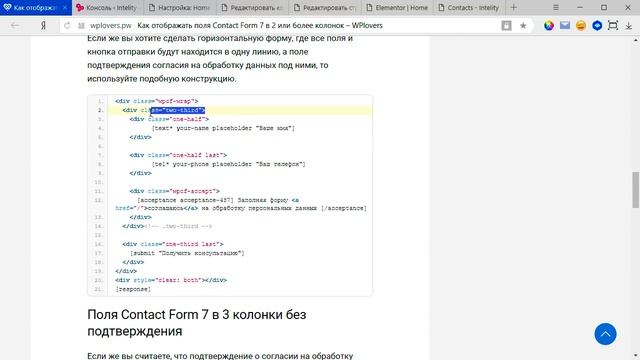
Task: Reload the current page
Action: (x=67, y=25)
